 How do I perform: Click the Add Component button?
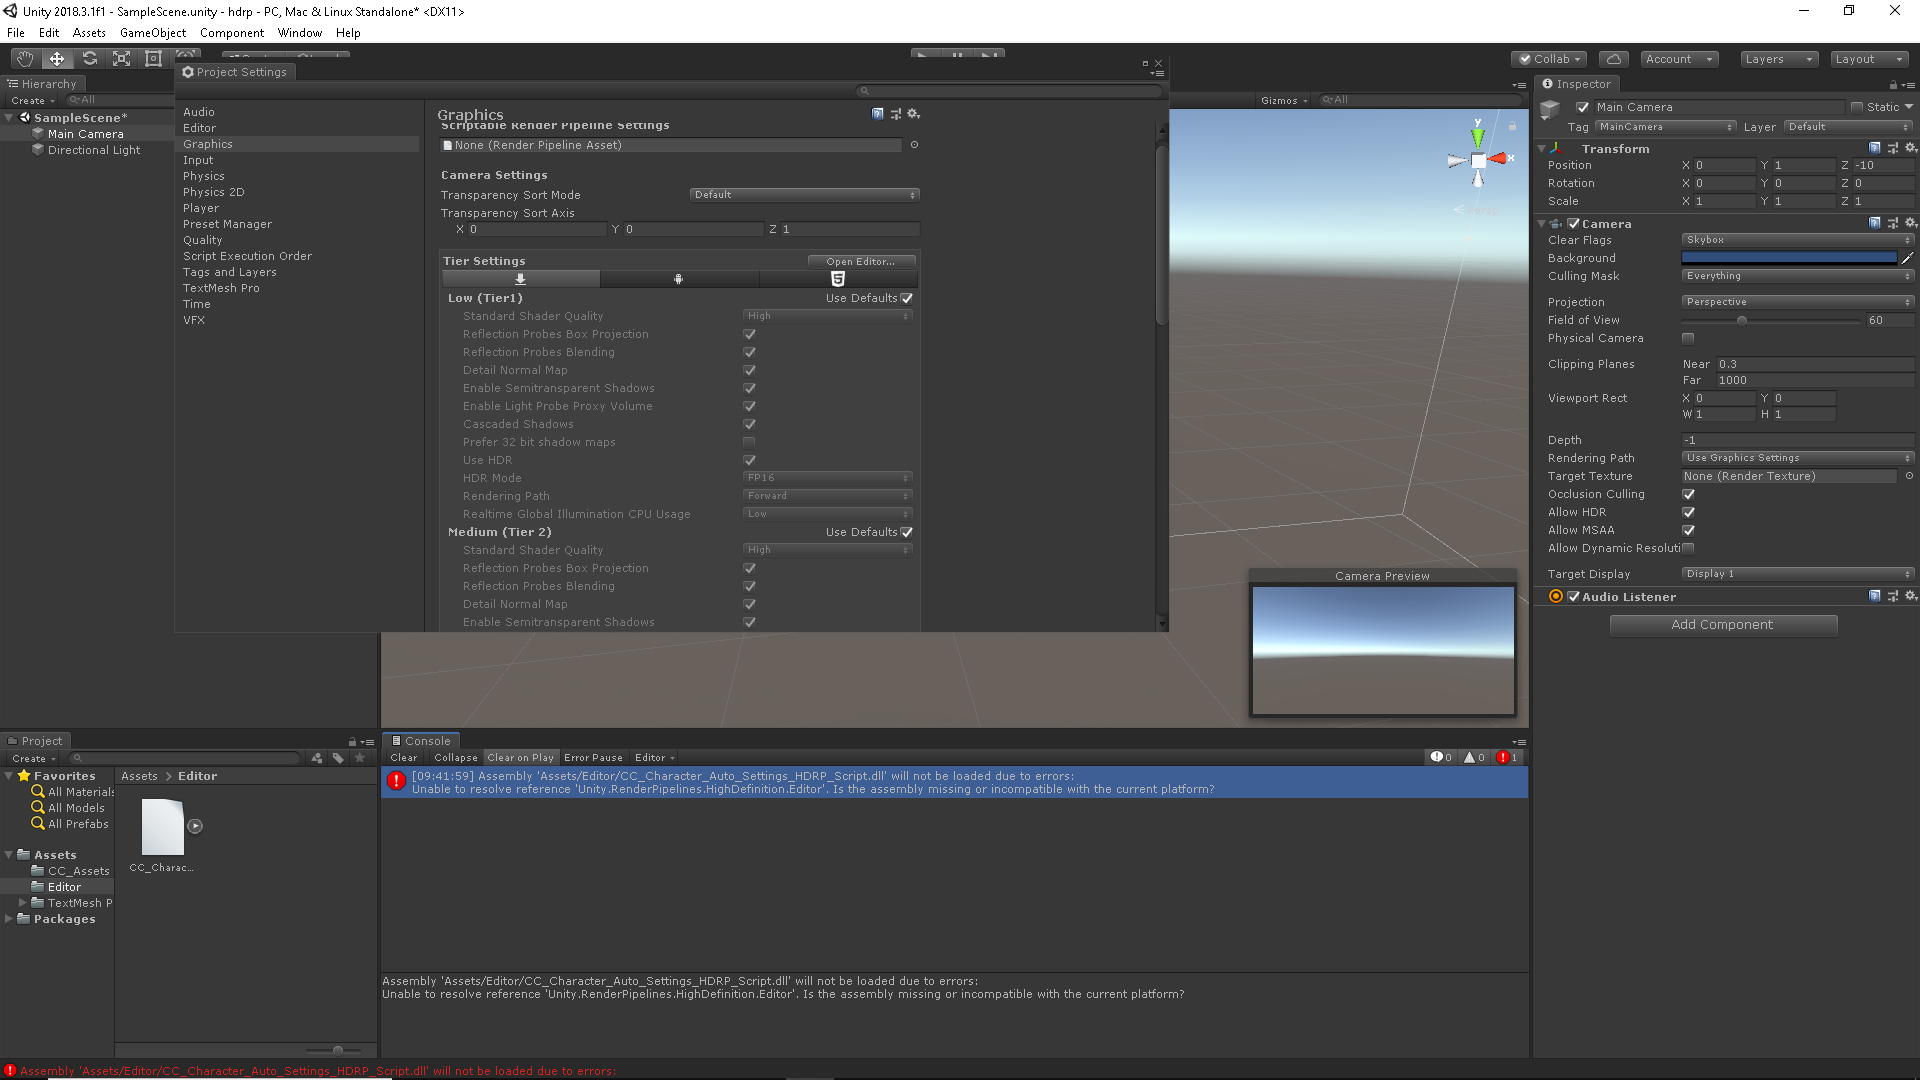point(1723,625)
